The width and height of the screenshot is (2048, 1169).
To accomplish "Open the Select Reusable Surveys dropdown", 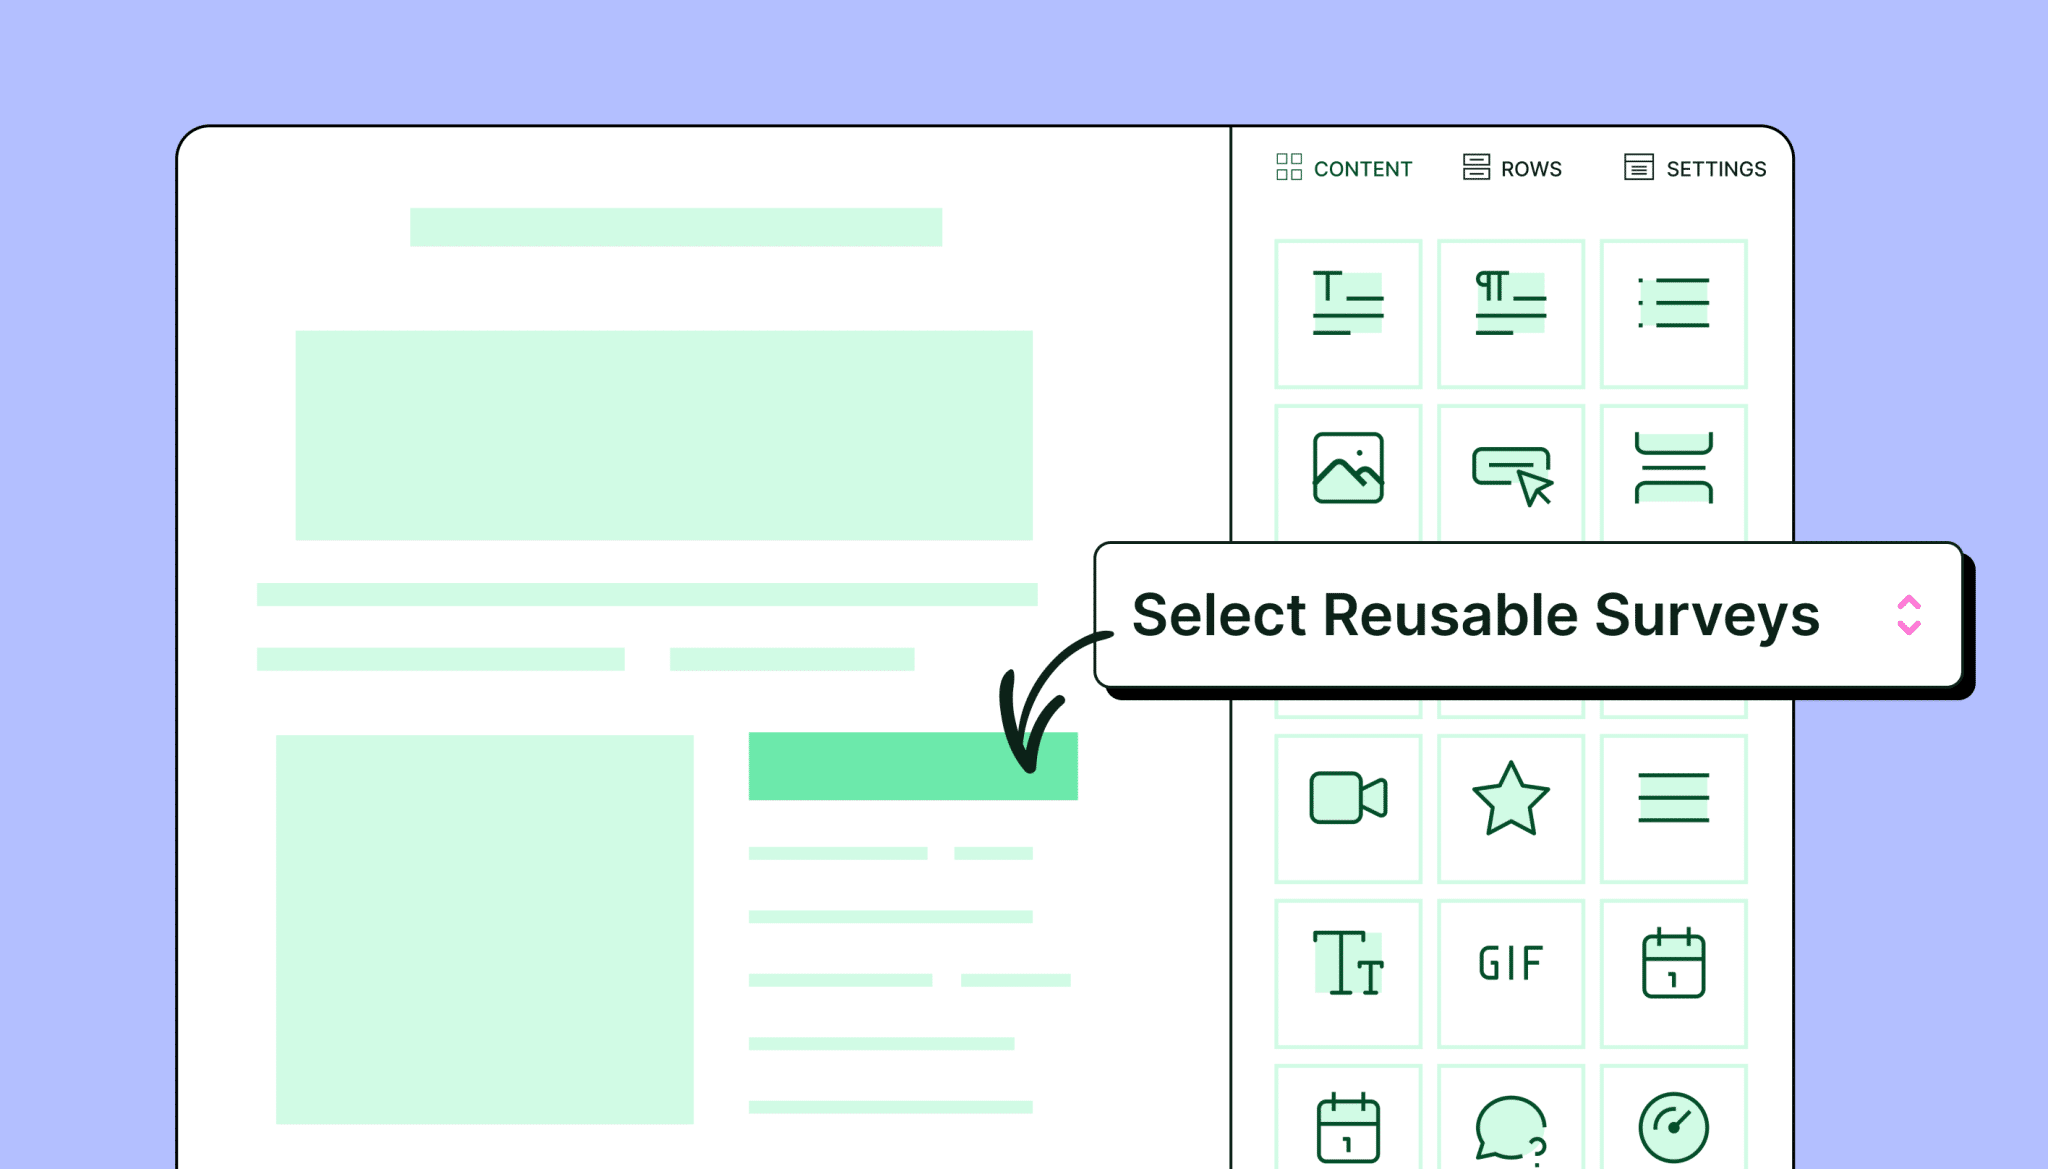I will 1529,615.
